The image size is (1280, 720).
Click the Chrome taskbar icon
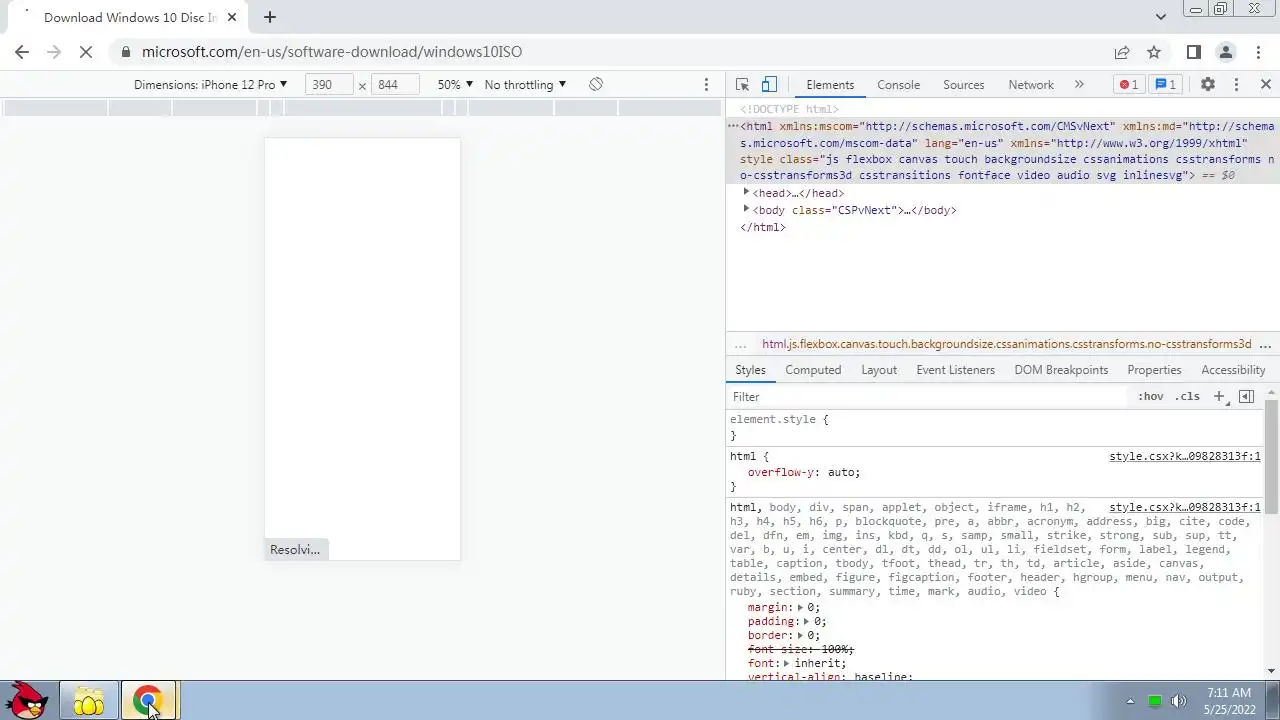[x=148, y=701]
